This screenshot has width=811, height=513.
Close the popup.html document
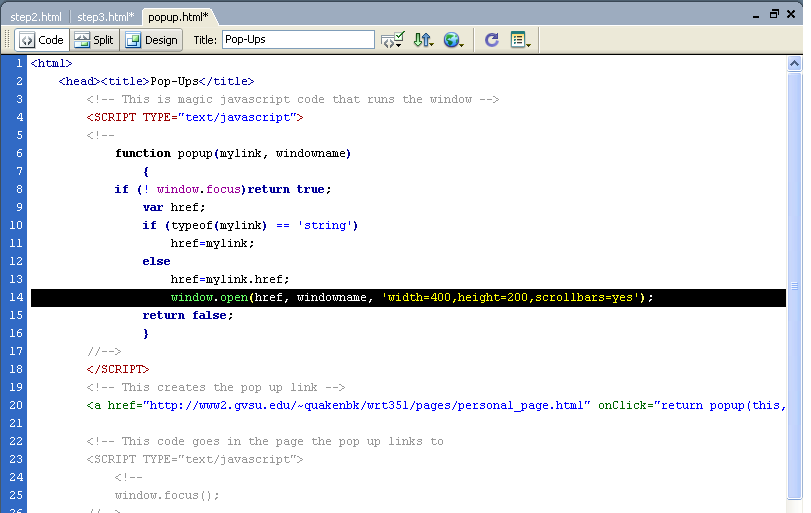791,14
